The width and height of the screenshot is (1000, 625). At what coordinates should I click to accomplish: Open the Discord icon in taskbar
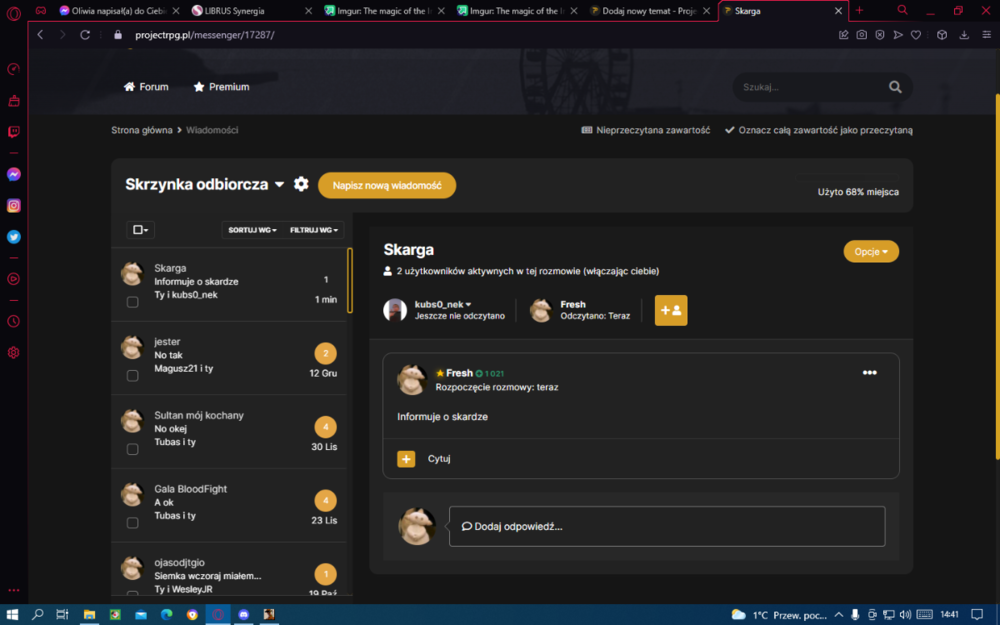(244, 615)
